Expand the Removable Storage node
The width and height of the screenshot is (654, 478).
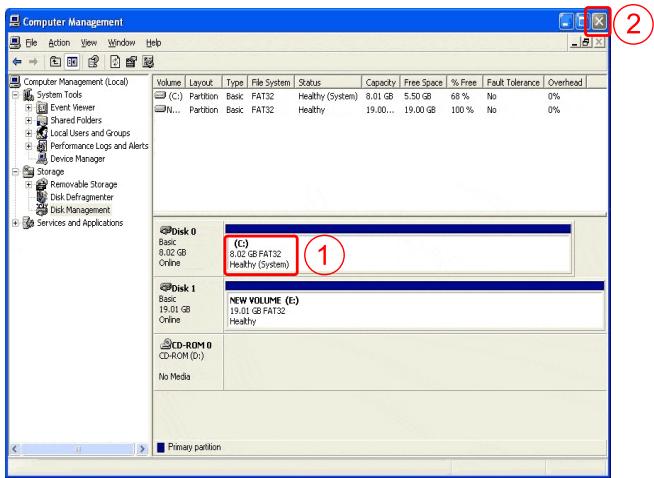point(29,184)
